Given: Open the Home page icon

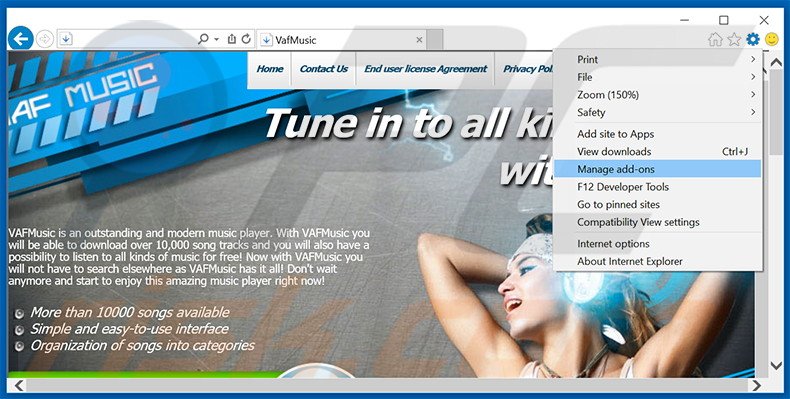Looking at the screenshot, I should [x=715, y=39].
